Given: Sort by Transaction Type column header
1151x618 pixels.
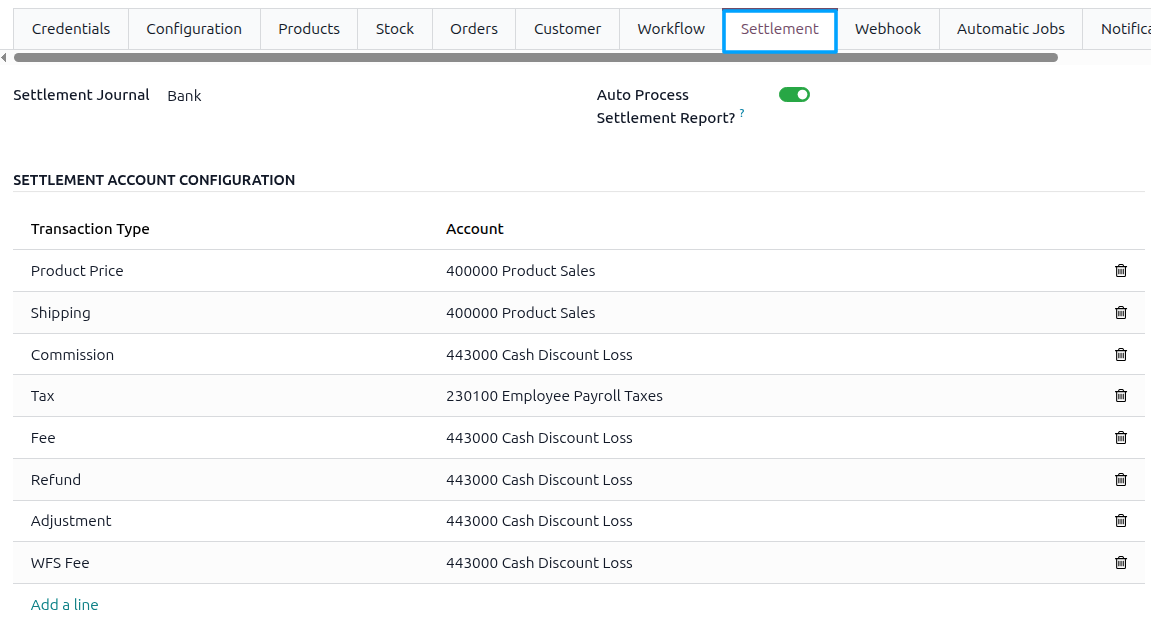Looking at the screenshot, I should click(x=90, y=229).
